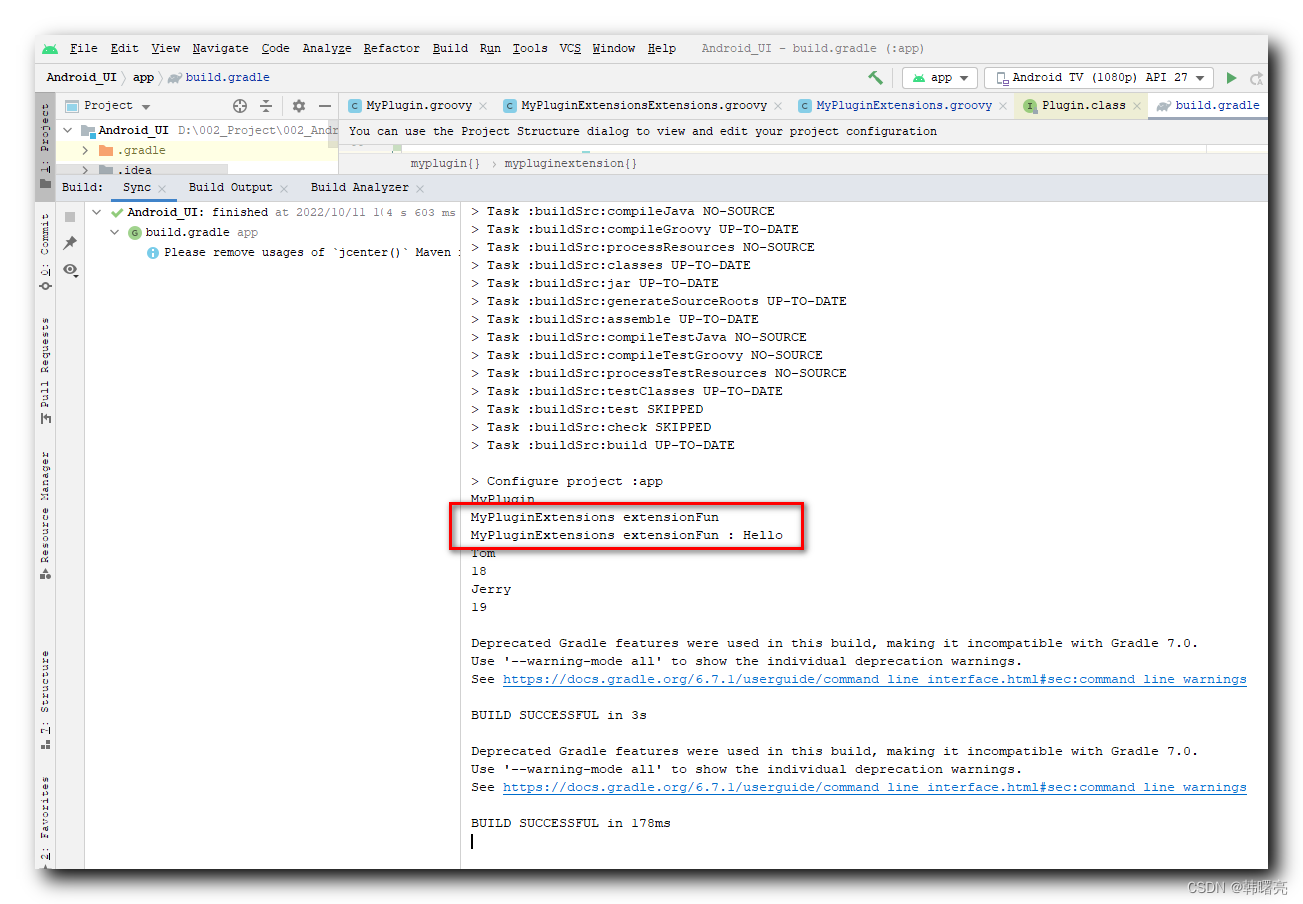
Task: Open the Edit menu
Action: pyautogui.click(x=124, y=48)
